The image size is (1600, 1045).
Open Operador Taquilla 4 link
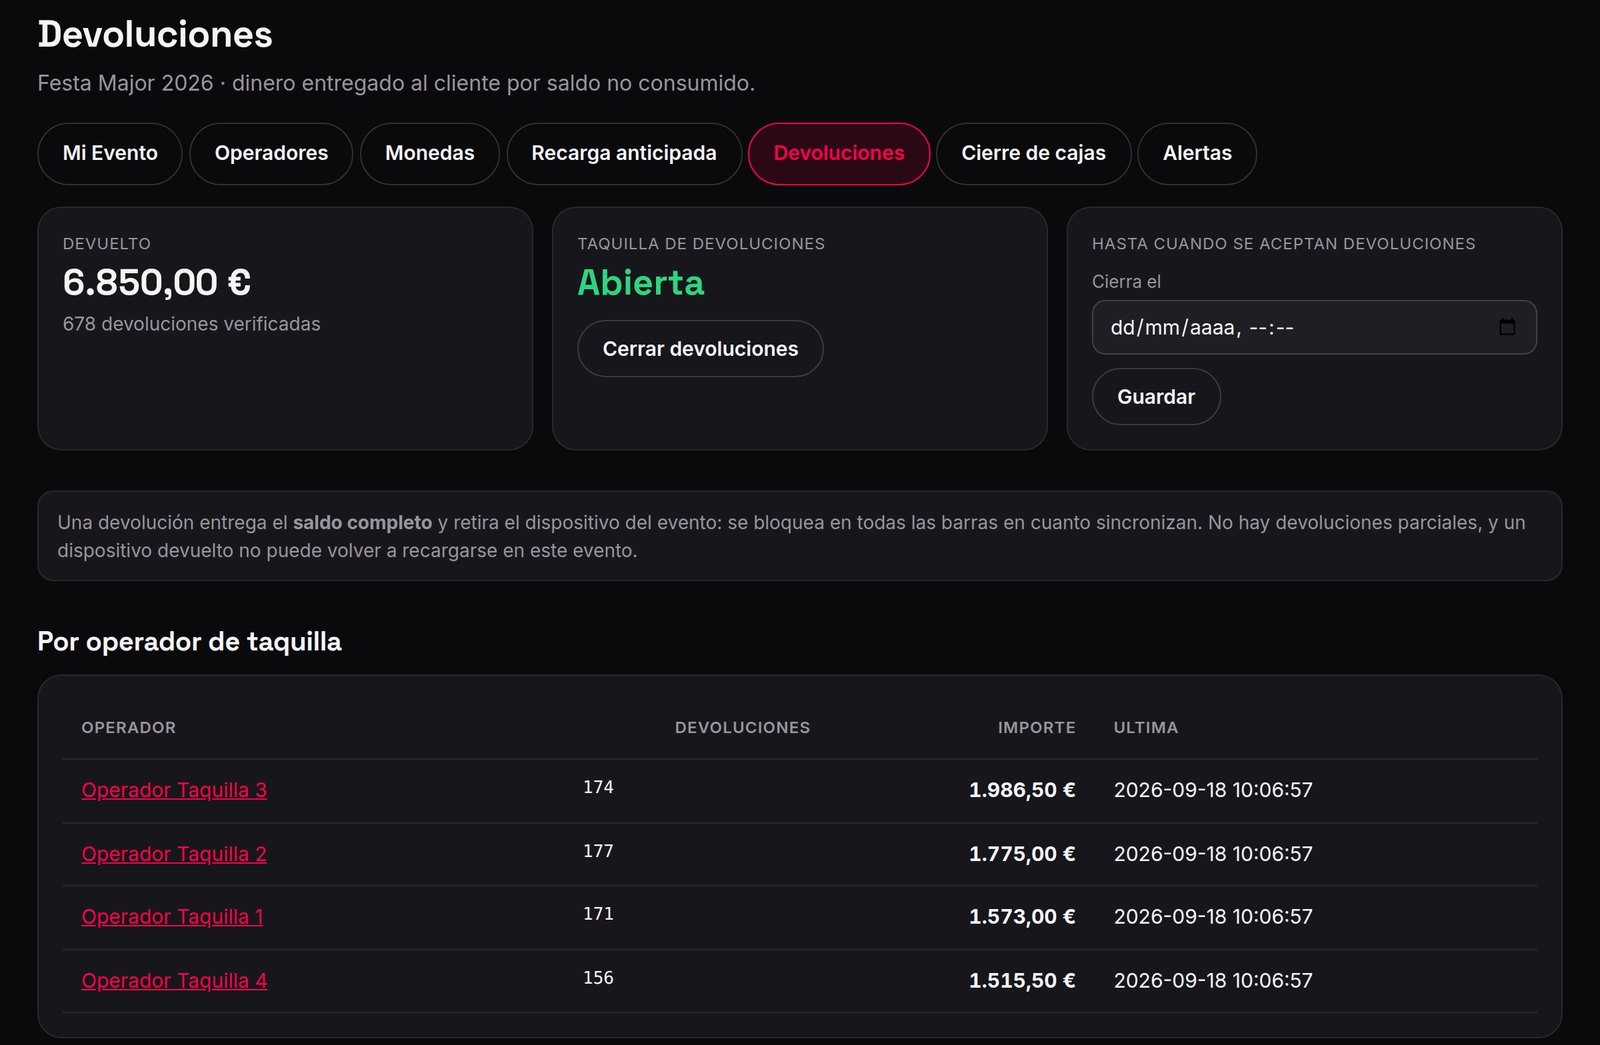click(174, 980)
